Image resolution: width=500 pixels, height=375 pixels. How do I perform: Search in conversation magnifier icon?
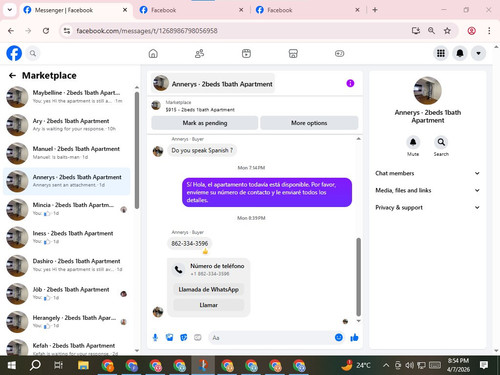(x=441, y=142)
